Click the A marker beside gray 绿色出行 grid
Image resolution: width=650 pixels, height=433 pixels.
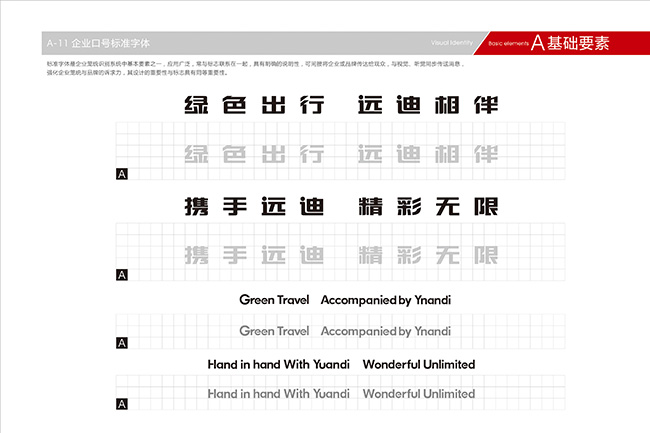pos(122,174)
